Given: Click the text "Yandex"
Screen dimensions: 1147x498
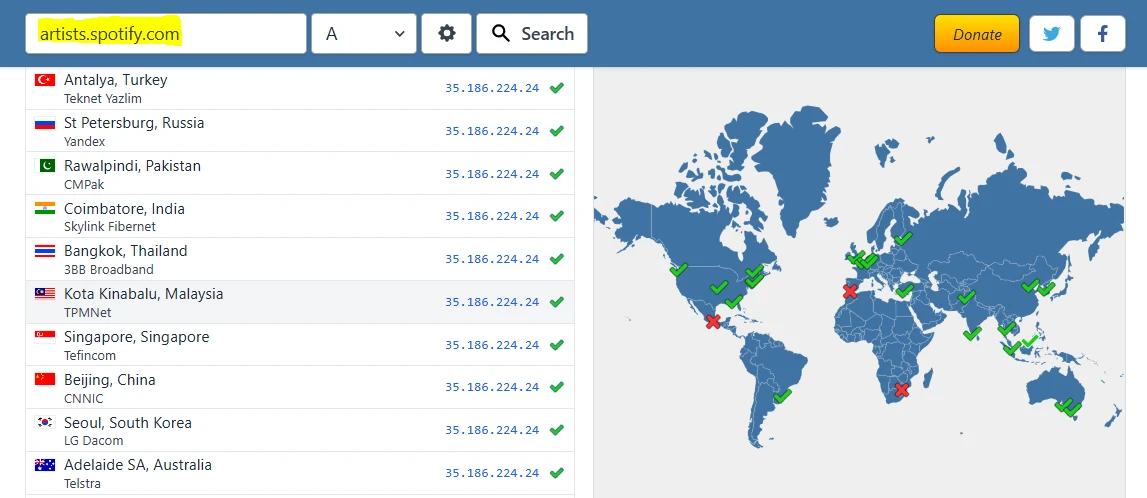Looking at the screenshot, I should (85, 142).
